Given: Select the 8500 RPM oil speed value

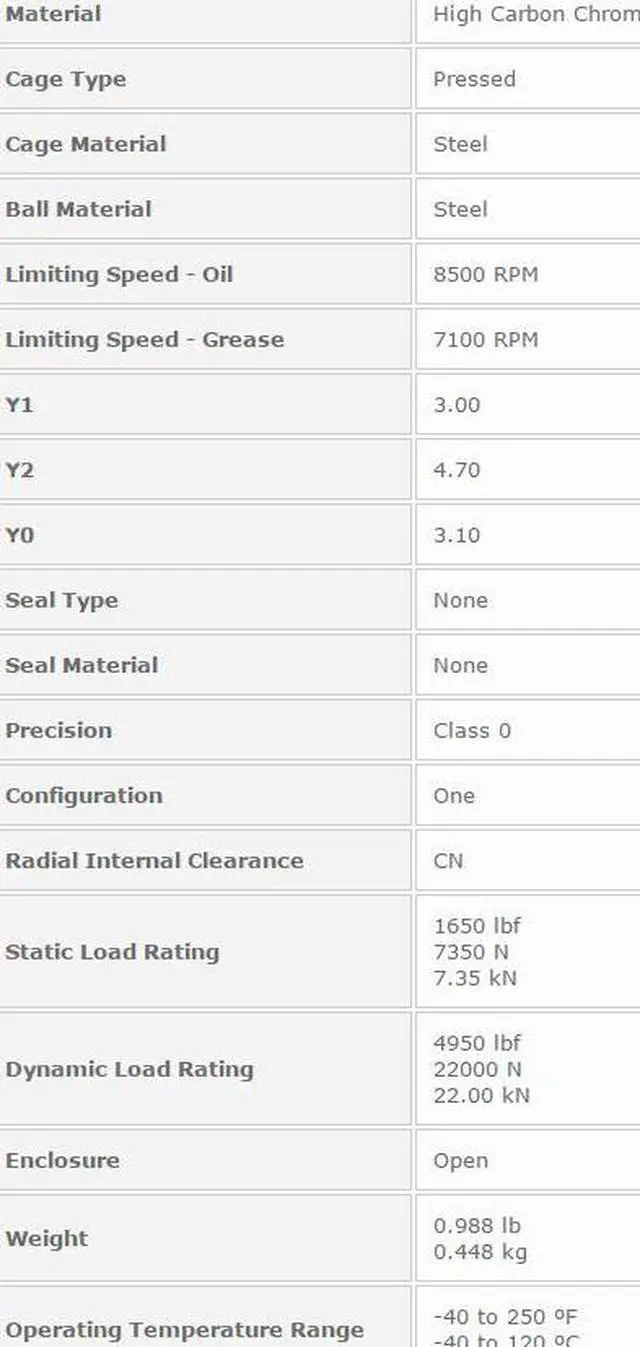Looking at the screenshot, I should [x=485, y=275].
